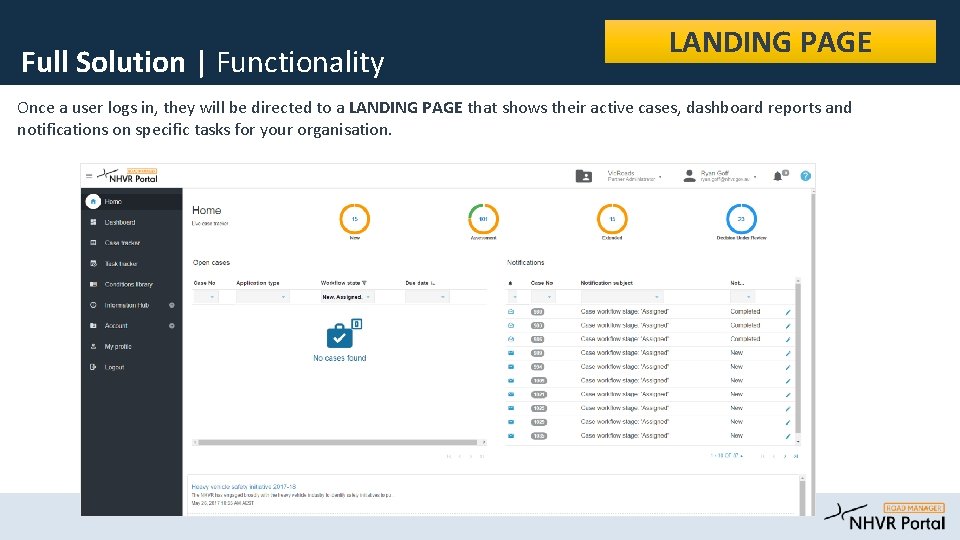The height and width of the screenshot is (540, 960).
Task: Open the notification bell in the header
Action: click(778, 176)
